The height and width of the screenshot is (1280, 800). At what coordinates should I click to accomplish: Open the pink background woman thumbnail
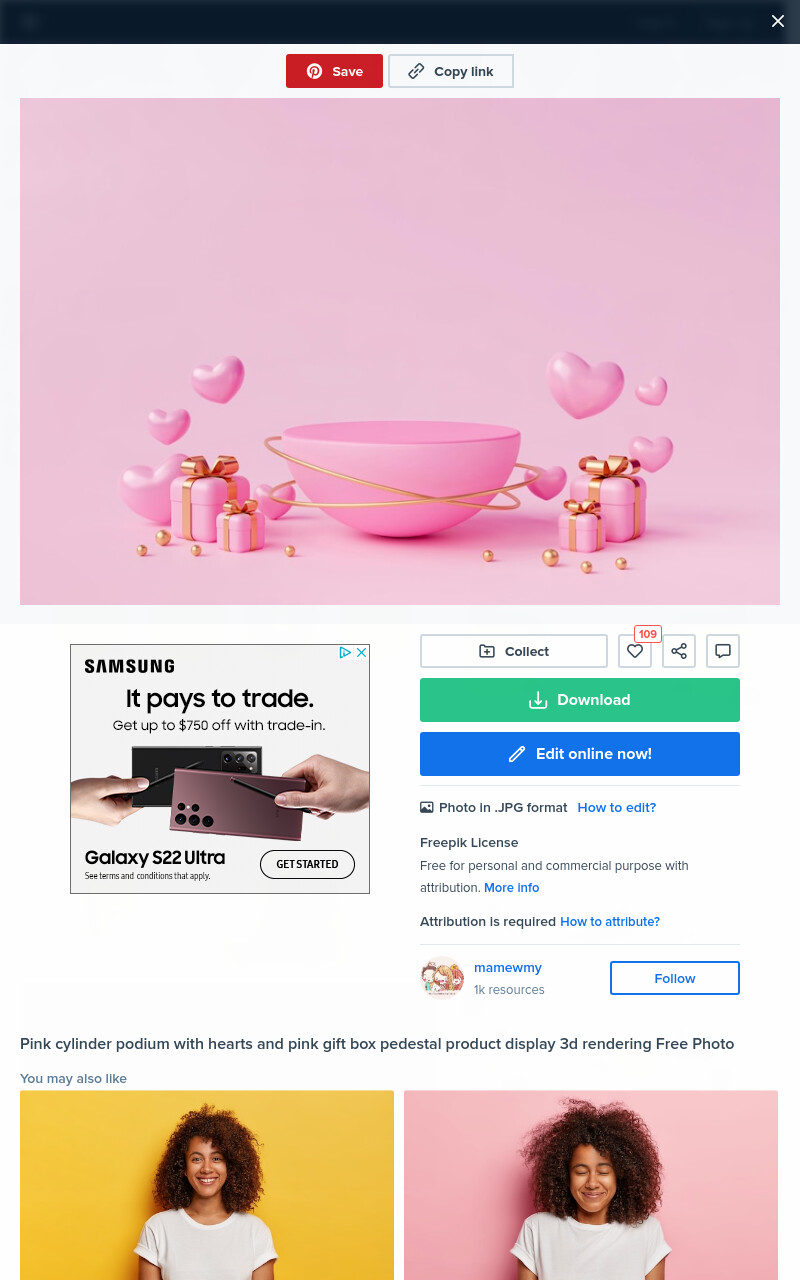point(591,1185)
